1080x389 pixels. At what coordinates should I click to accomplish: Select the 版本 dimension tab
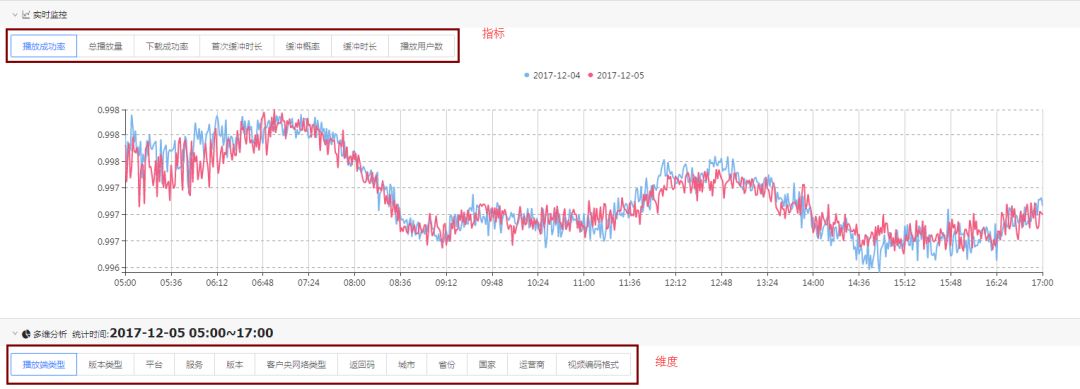coord(235,365)
